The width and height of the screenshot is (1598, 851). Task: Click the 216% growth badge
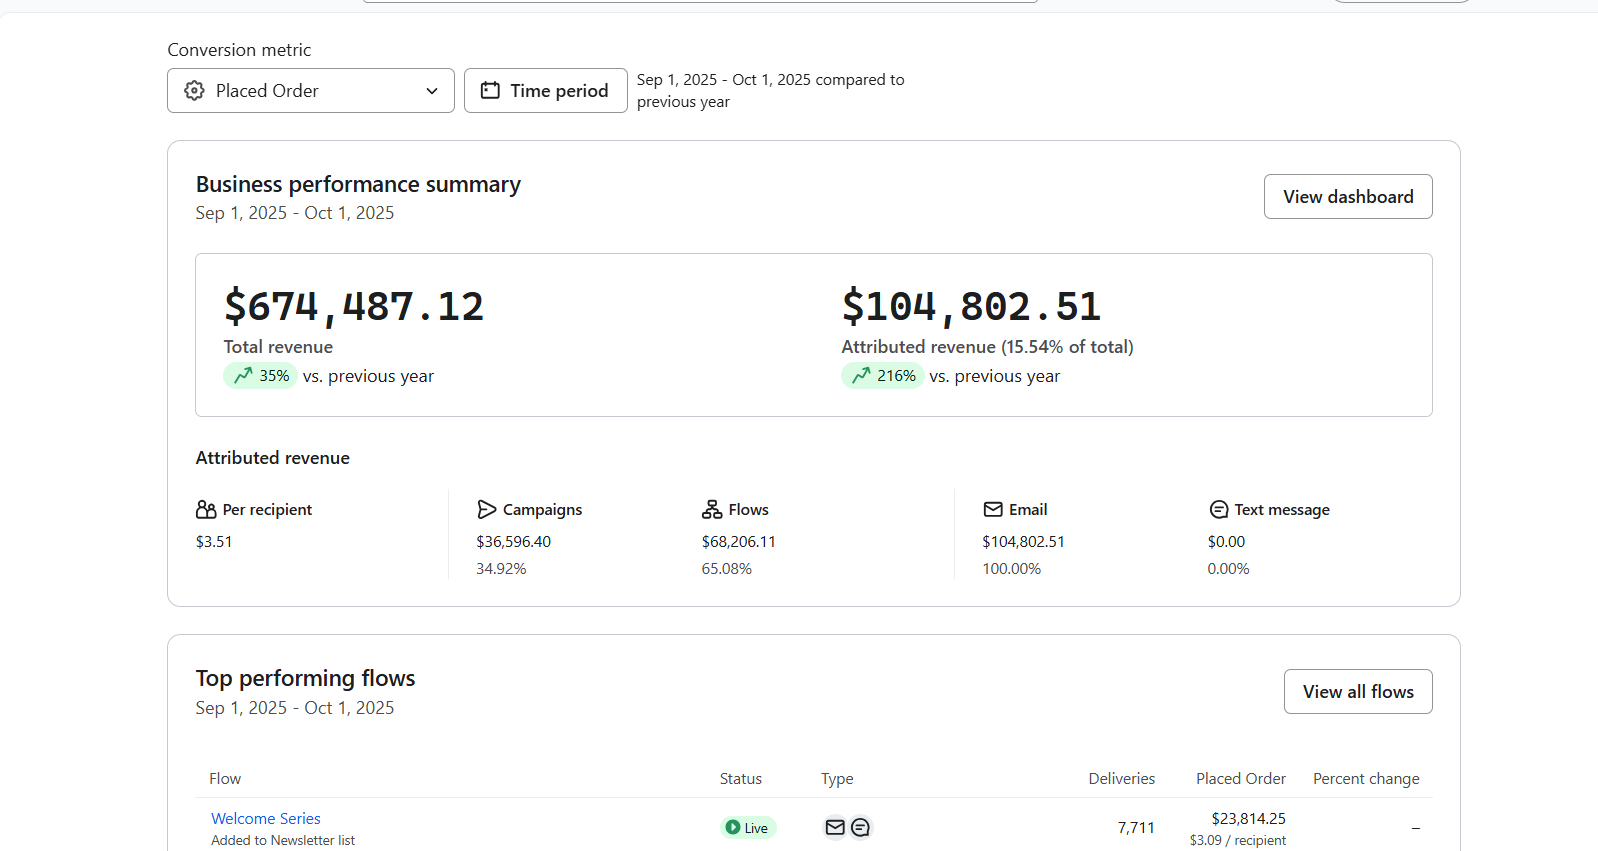tap(882, 376)
